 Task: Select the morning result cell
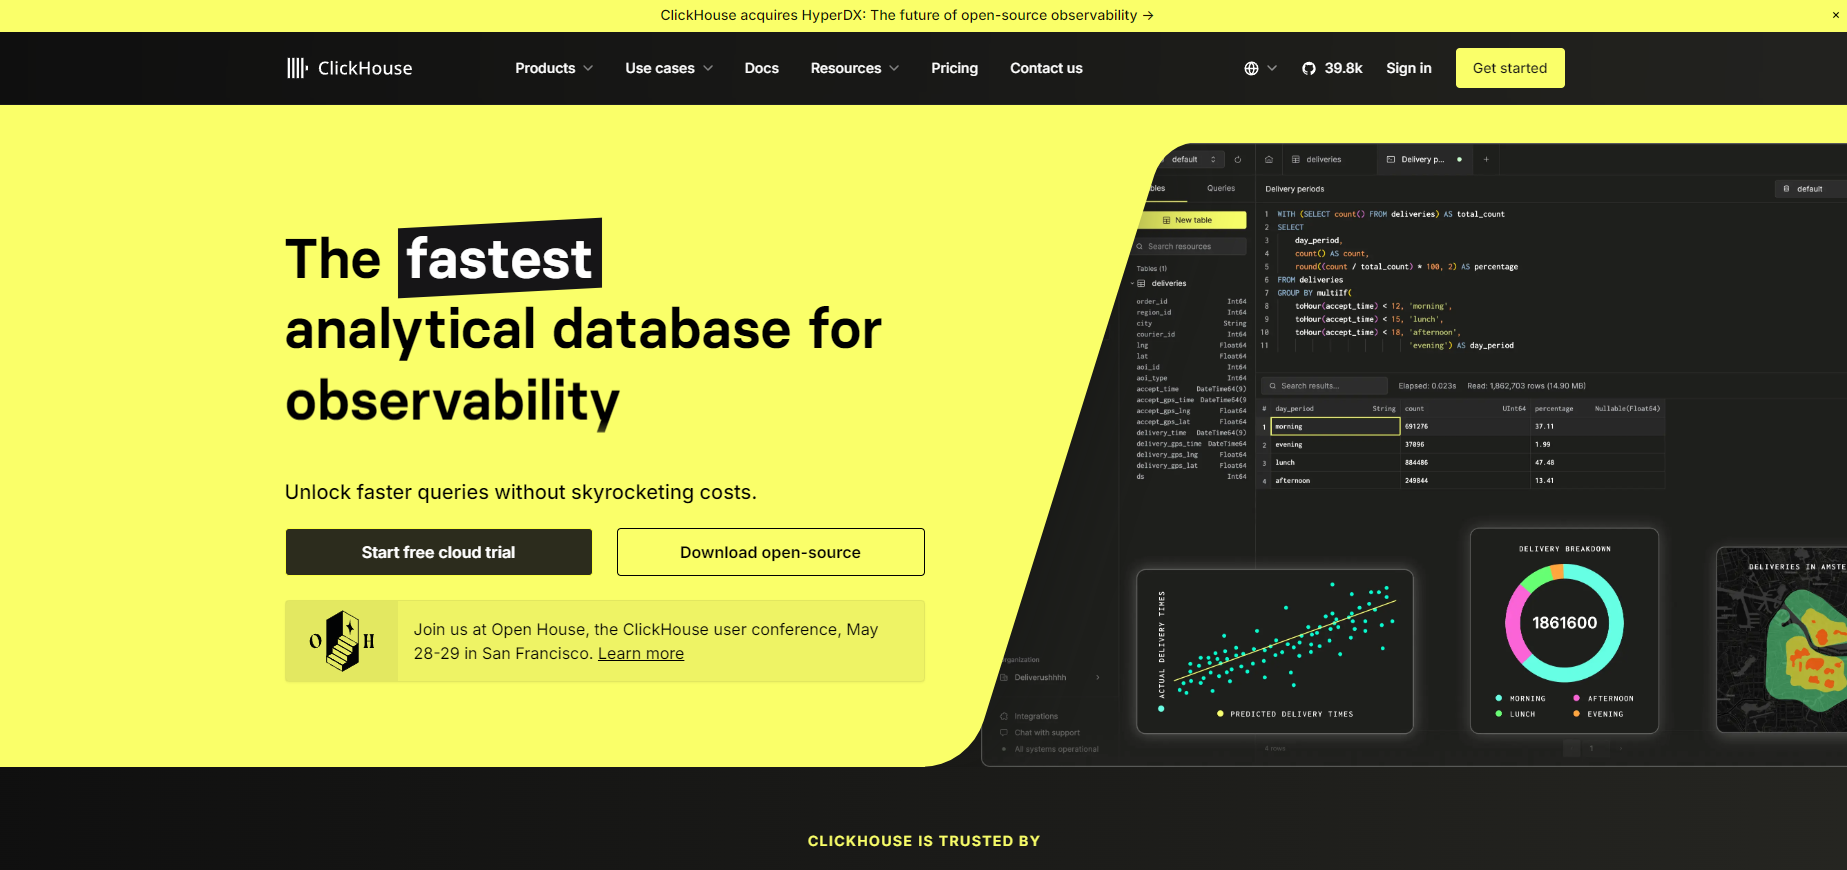click(x=1335, y=426)
